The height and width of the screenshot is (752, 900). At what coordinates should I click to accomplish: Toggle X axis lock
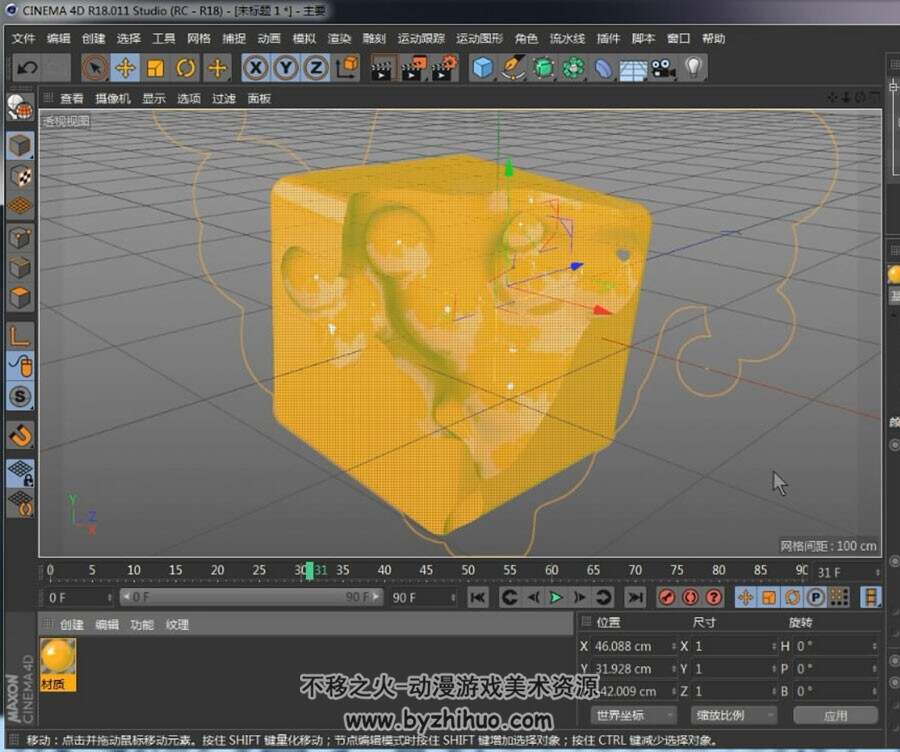click(x=255, y=68)
